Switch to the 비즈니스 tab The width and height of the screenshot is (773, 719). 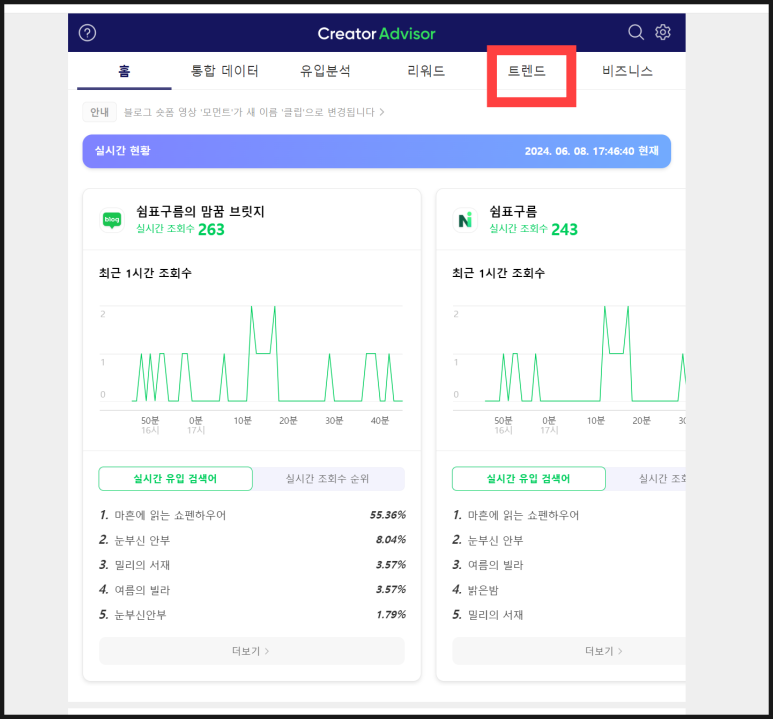click(627, 72)
